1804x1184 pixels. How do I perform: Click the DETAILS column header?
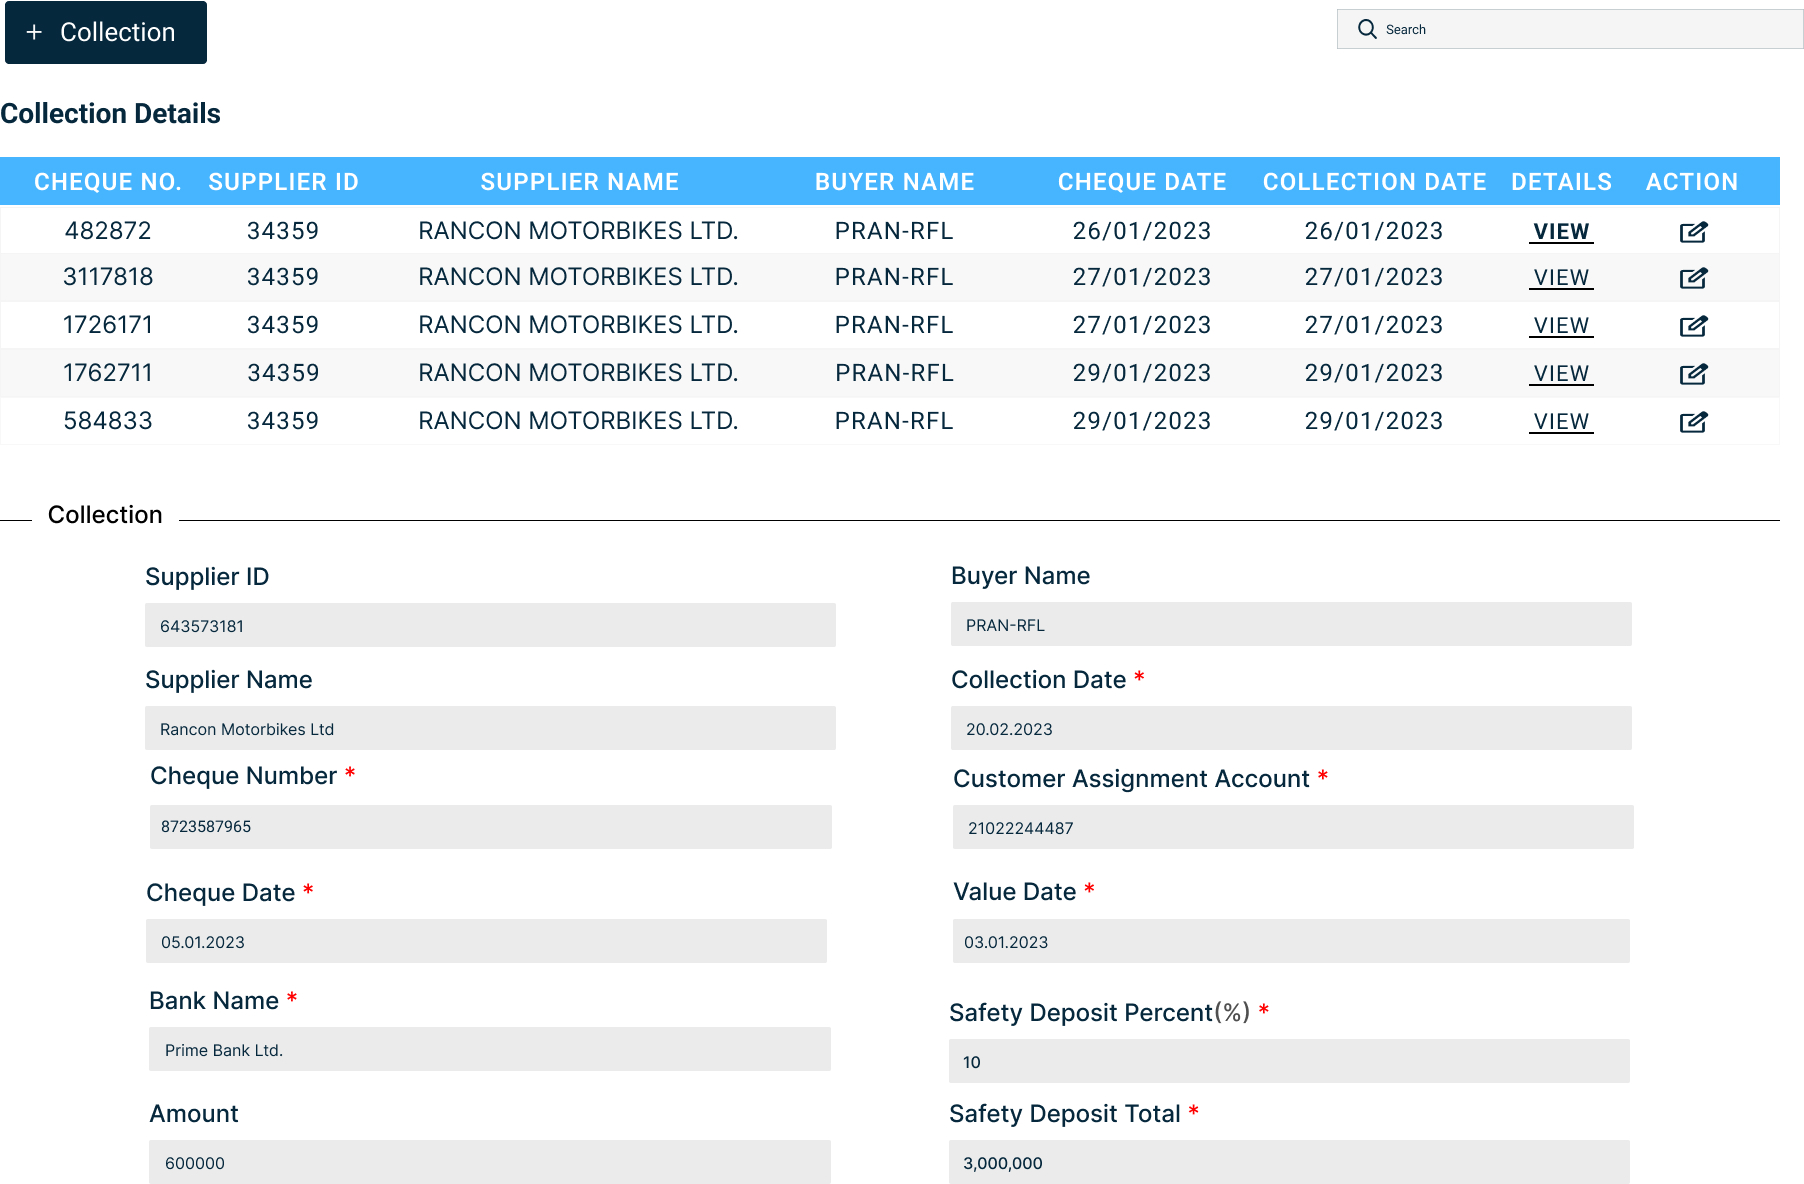(x=1561, y=182)
